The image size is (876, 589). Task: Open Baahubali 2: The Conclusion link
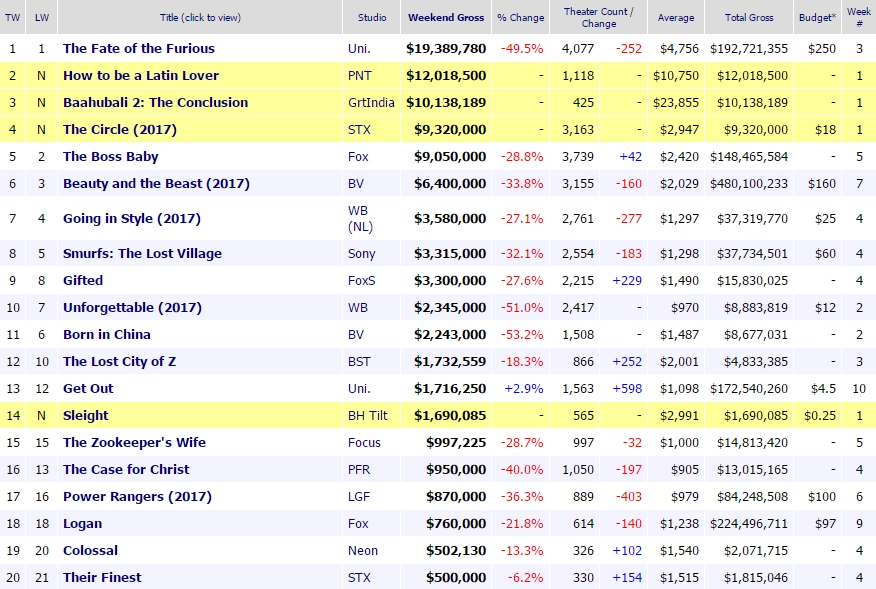155,102
